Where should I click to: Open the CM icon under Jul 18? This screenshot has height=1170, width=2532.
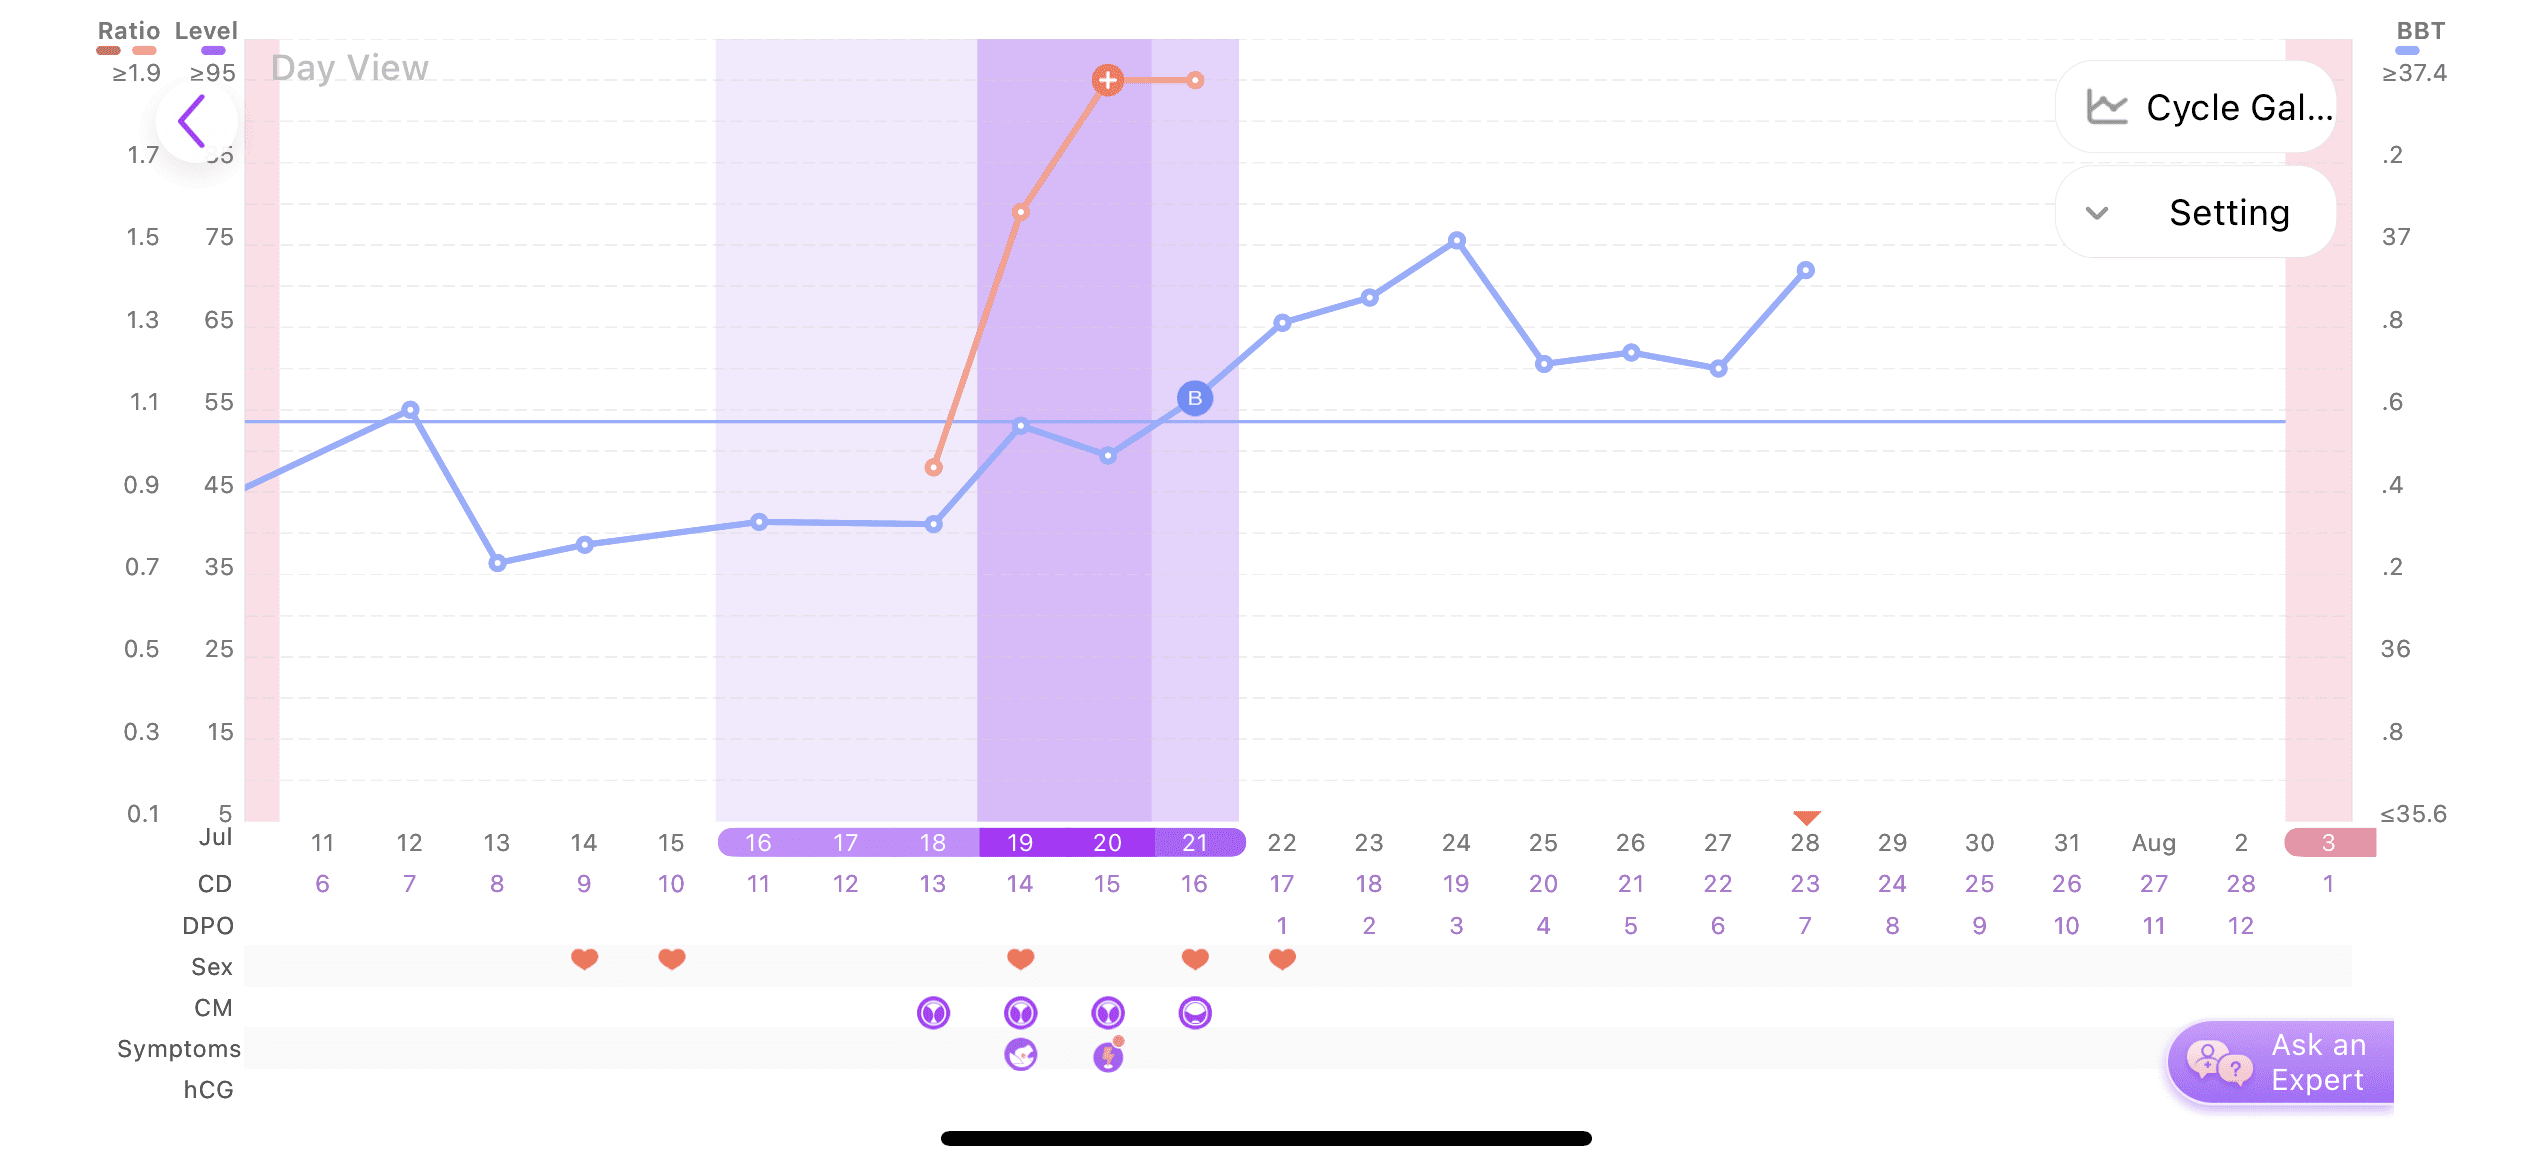click(x=933, y=1013)
